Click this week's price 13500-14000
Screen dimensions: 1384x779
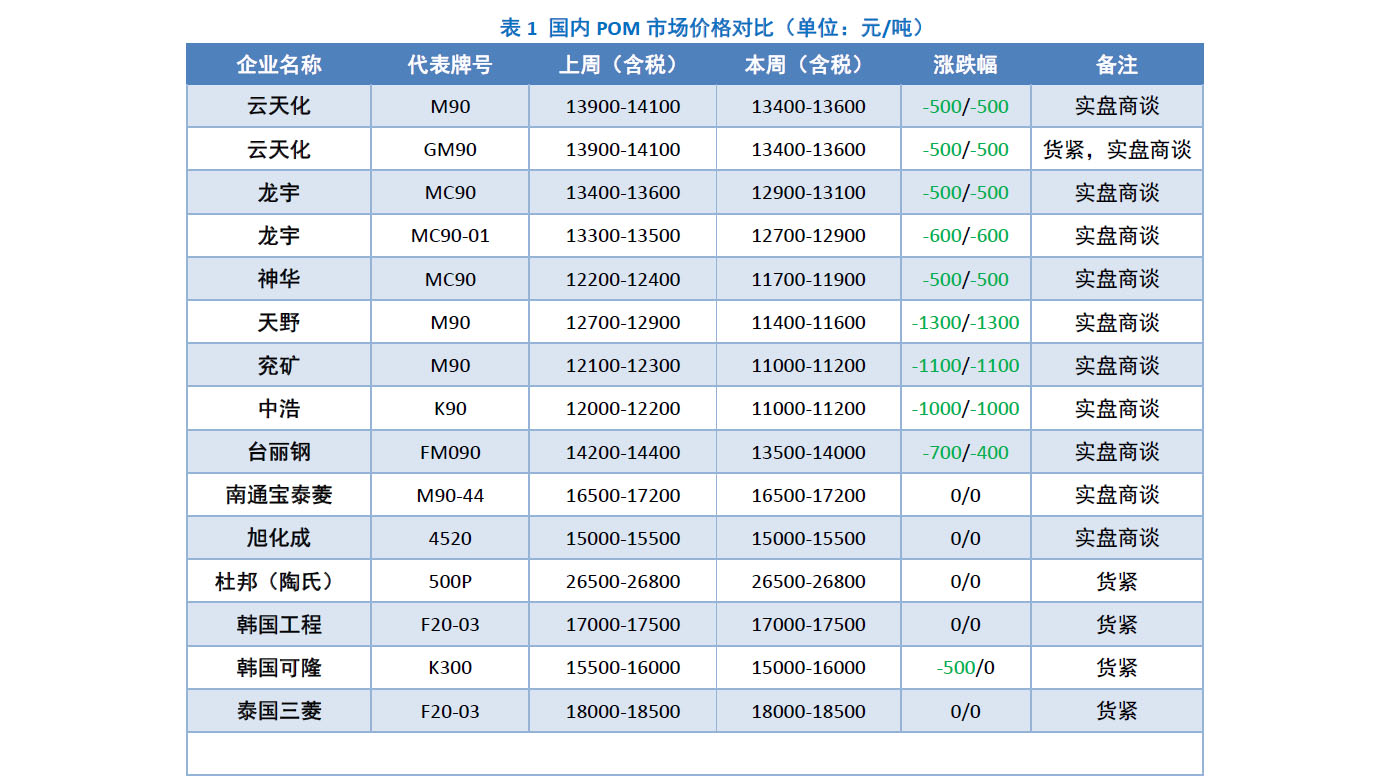point(809,452)
